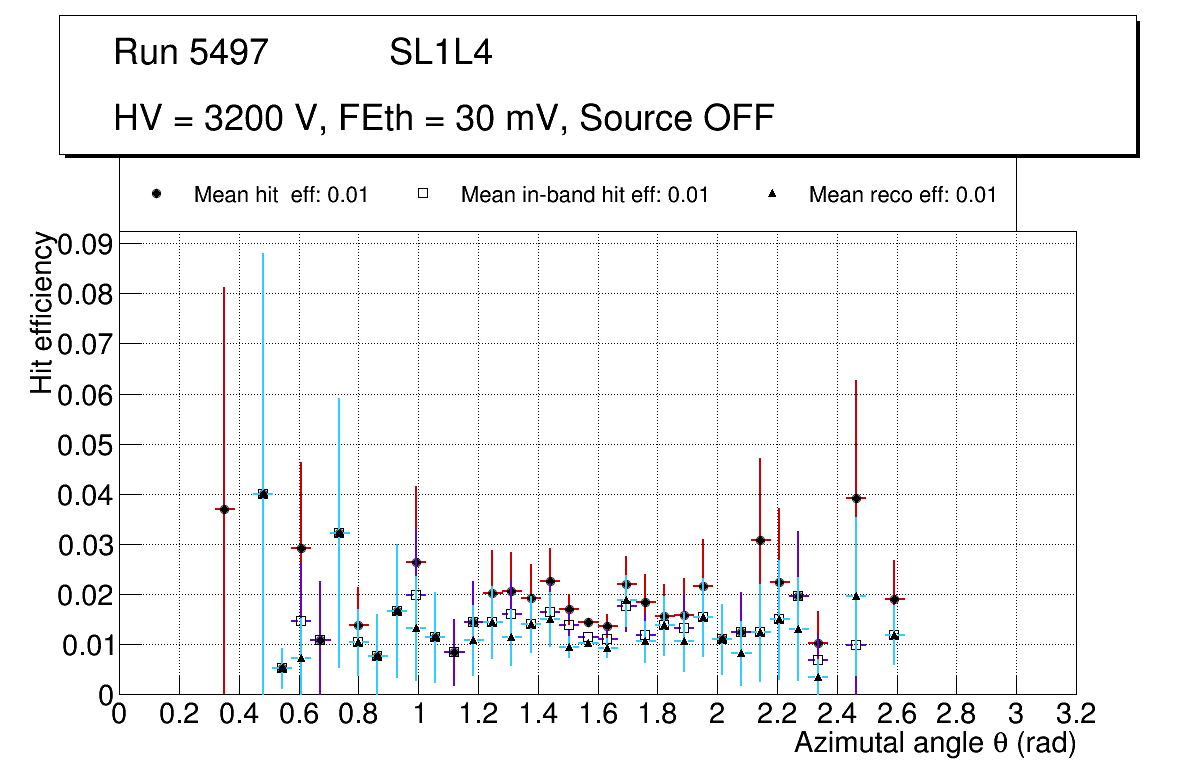Click the 'Hit efficiency' y-axis title
Viewport: 1196px width, 772px height.
point(42,312)
